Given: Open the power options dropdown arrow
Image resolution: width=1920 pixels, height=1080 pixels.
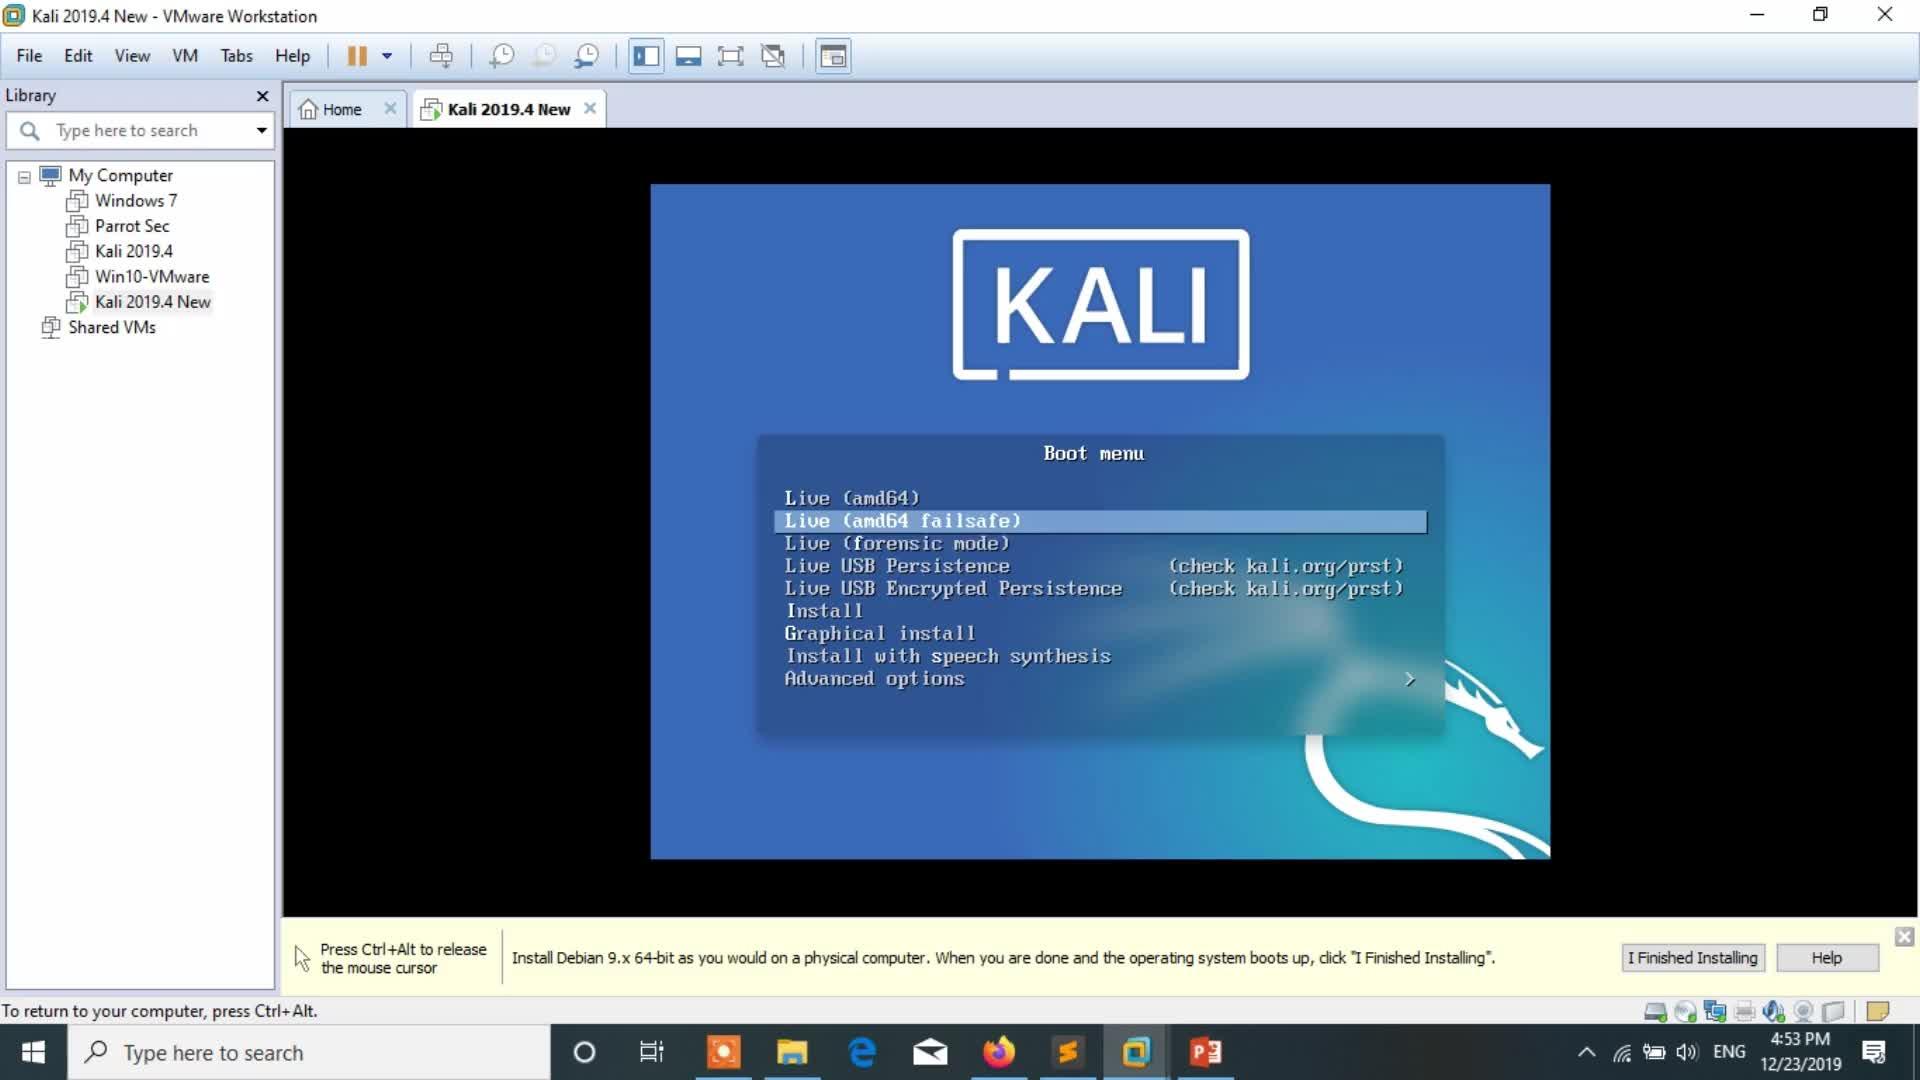Looking at the screenshot, I should (387, 56).
